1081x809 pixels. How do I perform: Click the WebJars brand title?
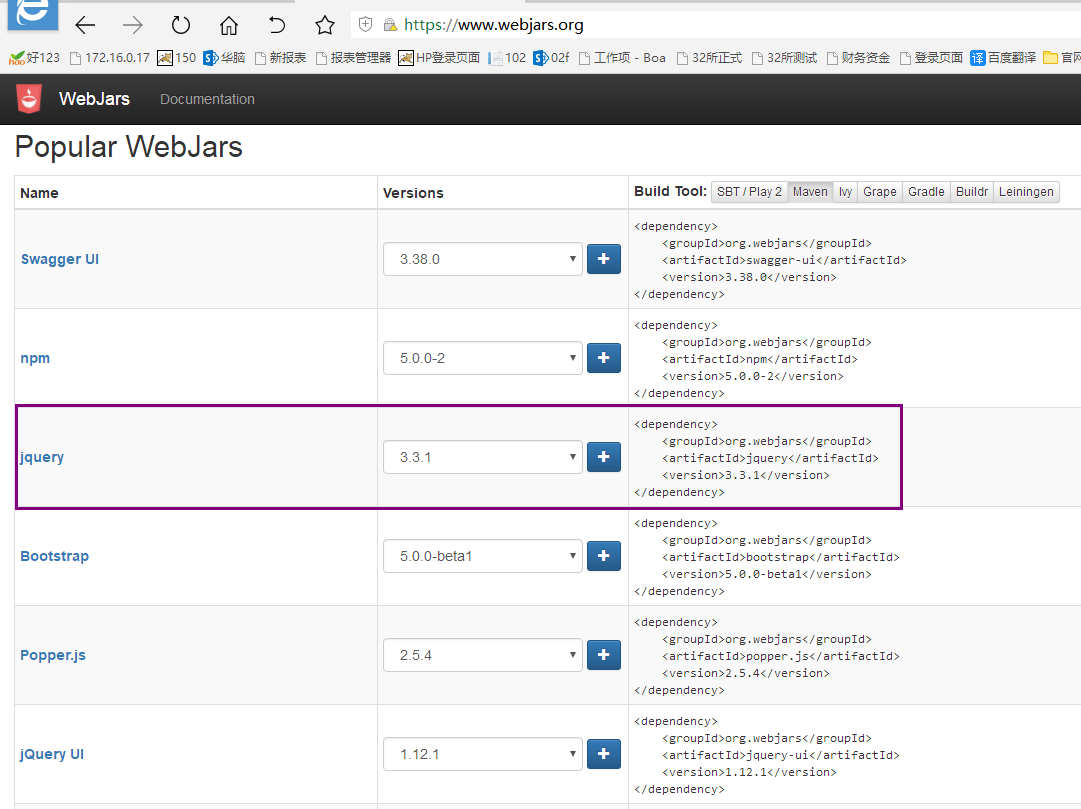tap(94, 99)
